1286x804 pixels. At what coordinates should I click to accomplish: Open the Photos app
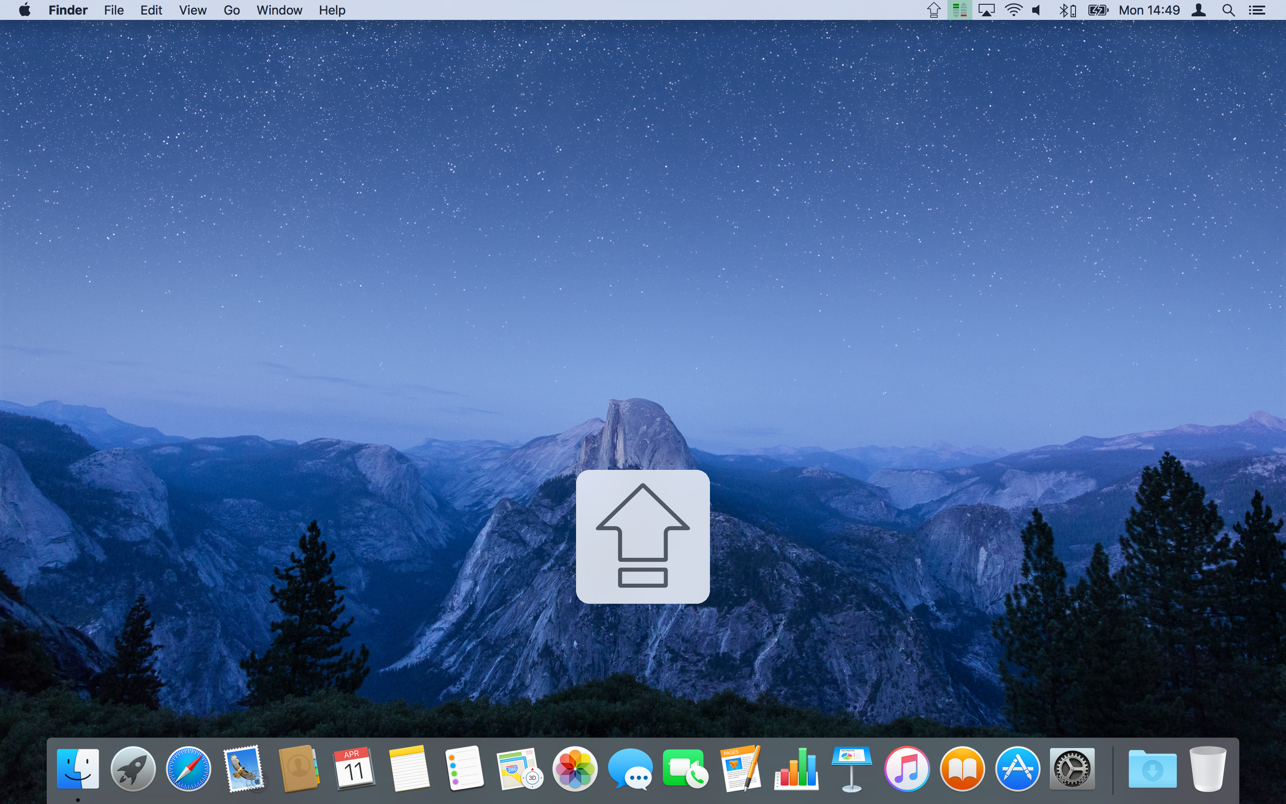pyautogui.click(x=574, y=769)
